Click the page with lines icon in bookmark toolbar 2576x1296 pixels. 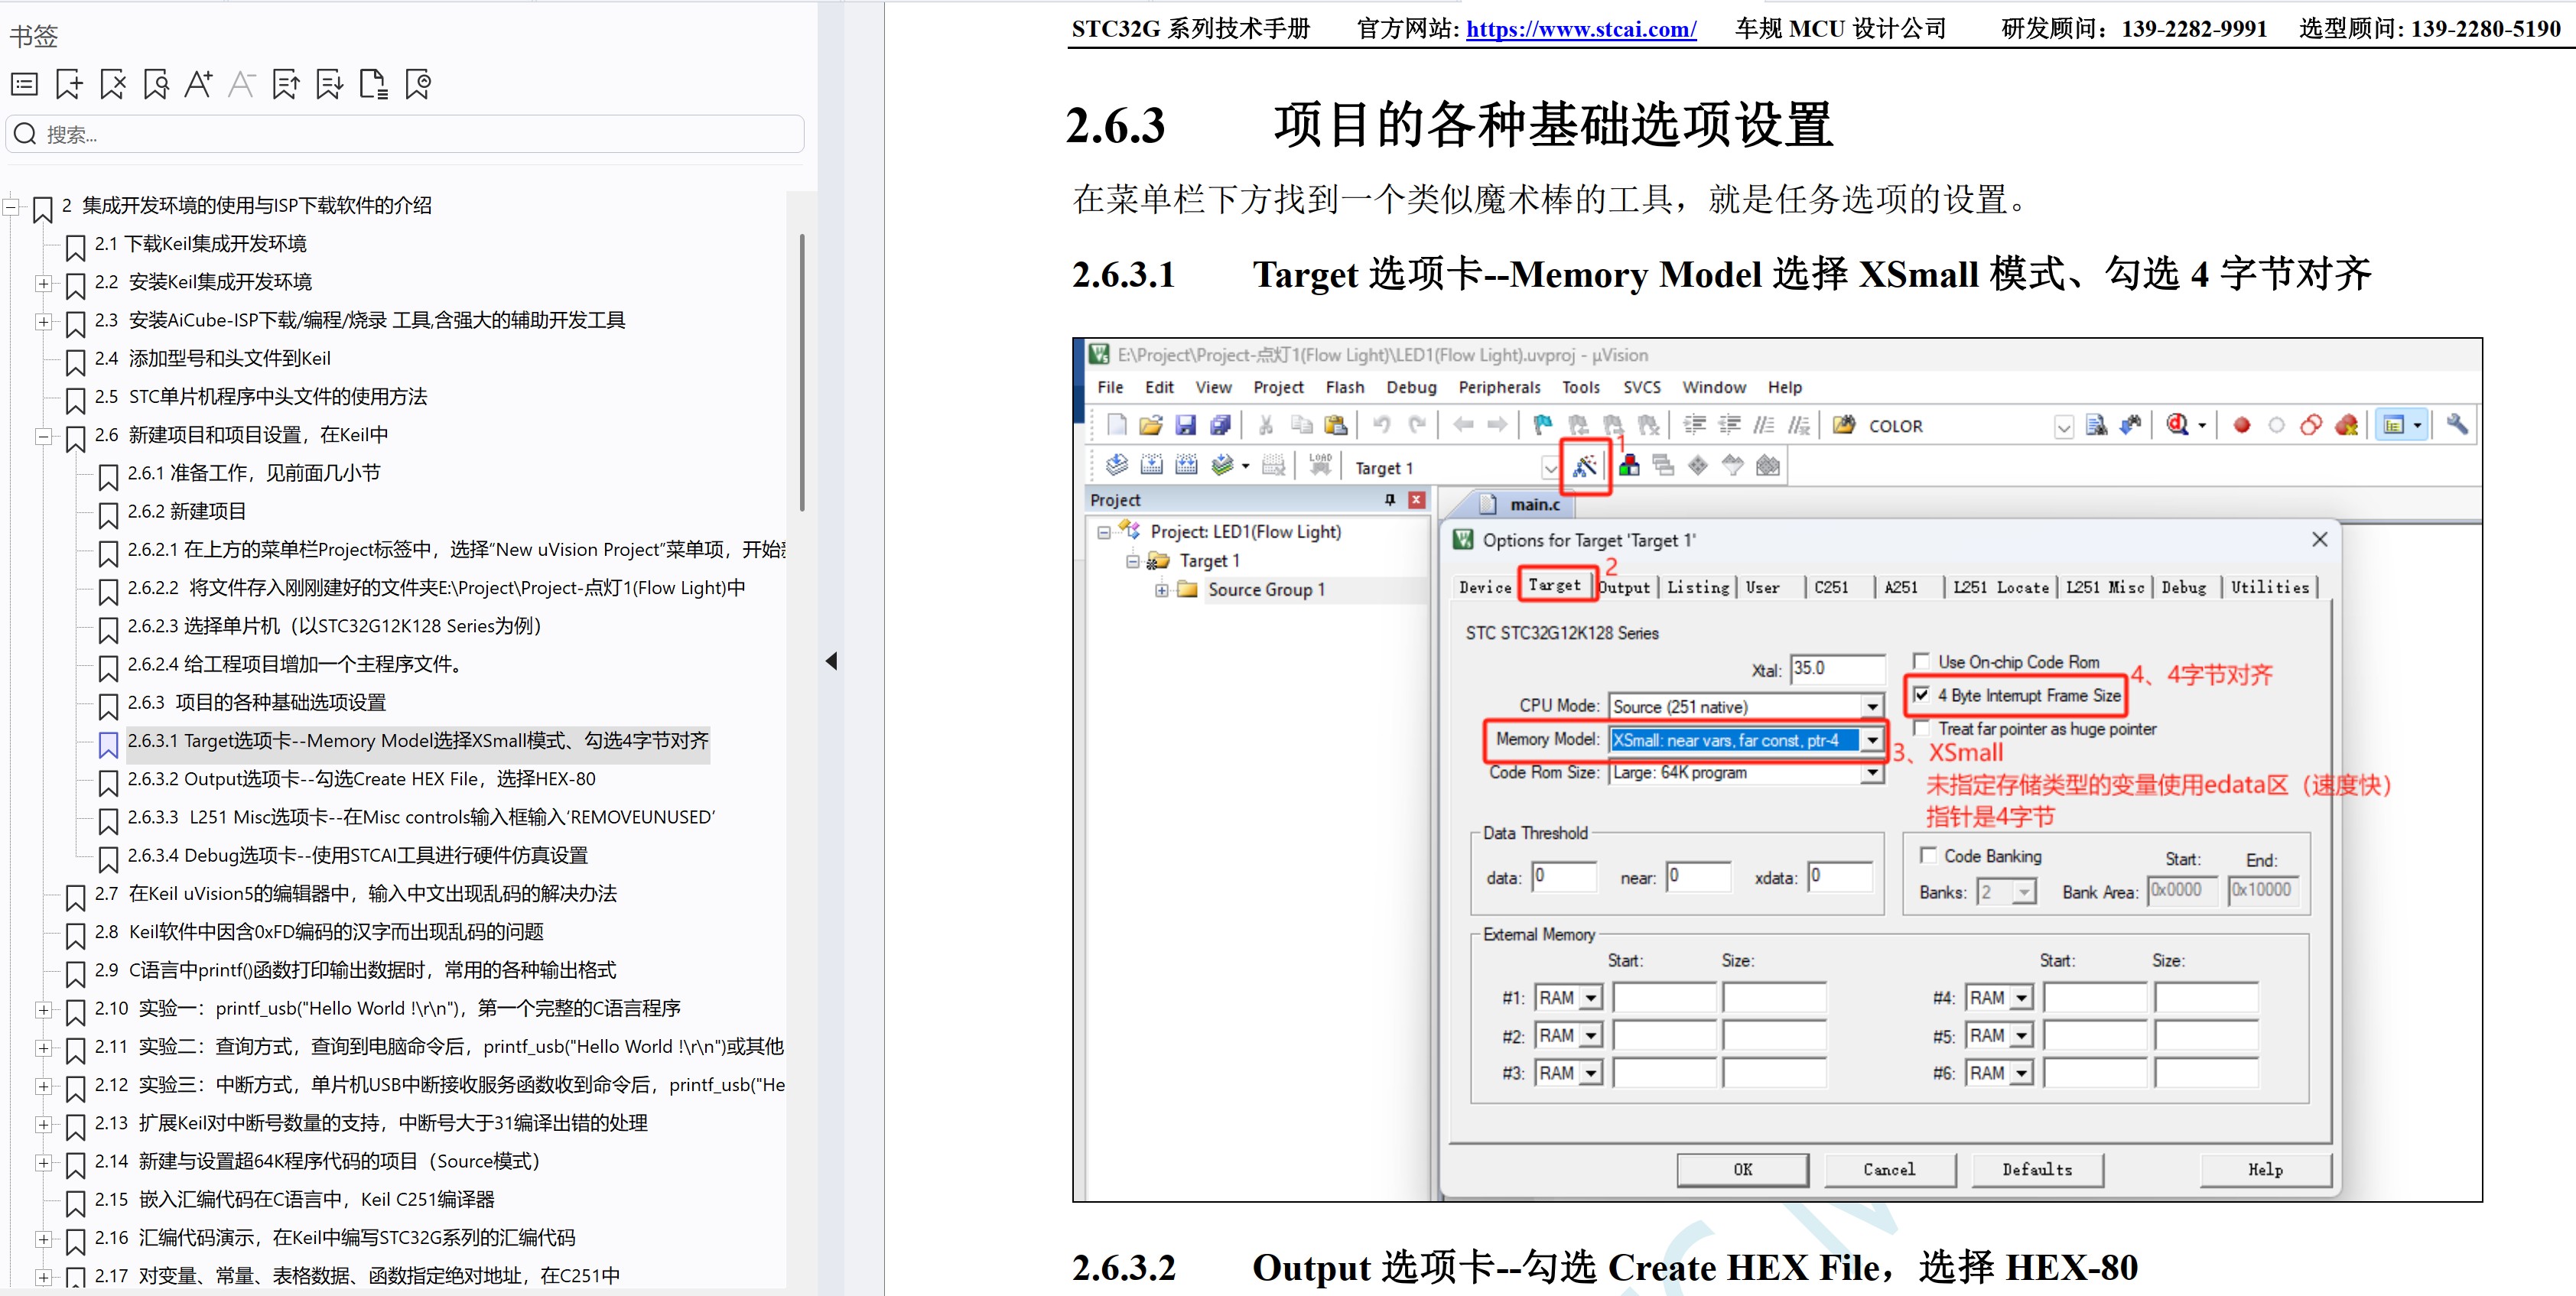pos(373,84)
